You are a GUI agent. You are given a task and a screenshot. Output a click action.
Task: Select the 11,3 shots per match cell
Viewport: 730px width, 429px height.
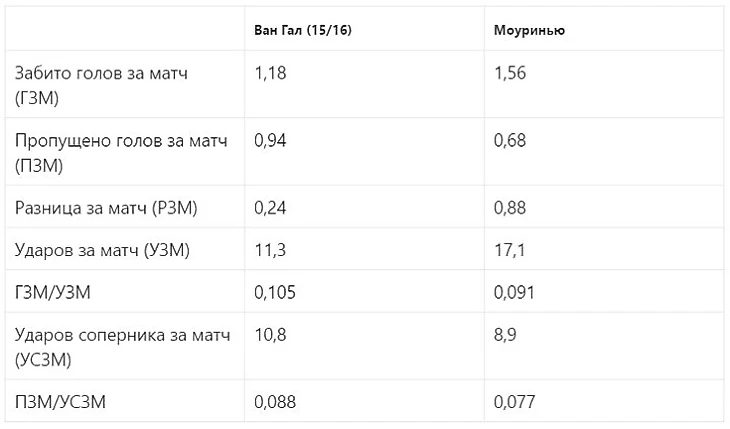click(270, 249)
